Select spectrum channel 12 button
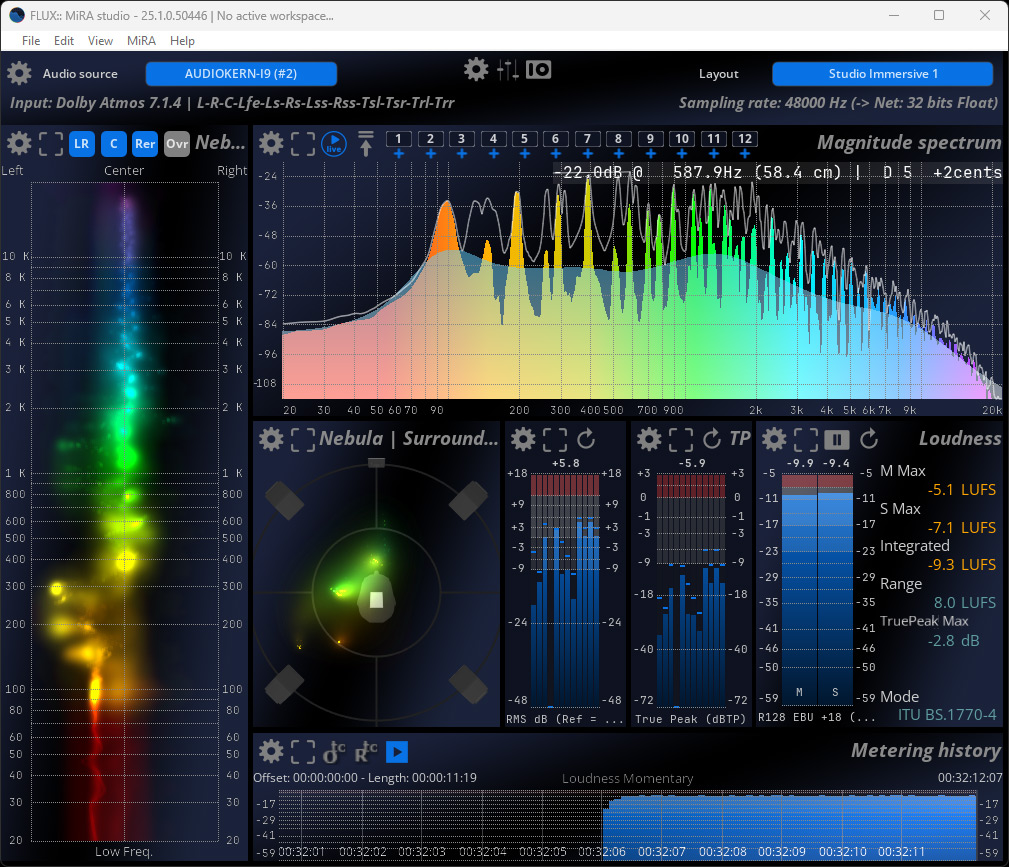Screen dimensions: 1009x867 click(745, 138)
